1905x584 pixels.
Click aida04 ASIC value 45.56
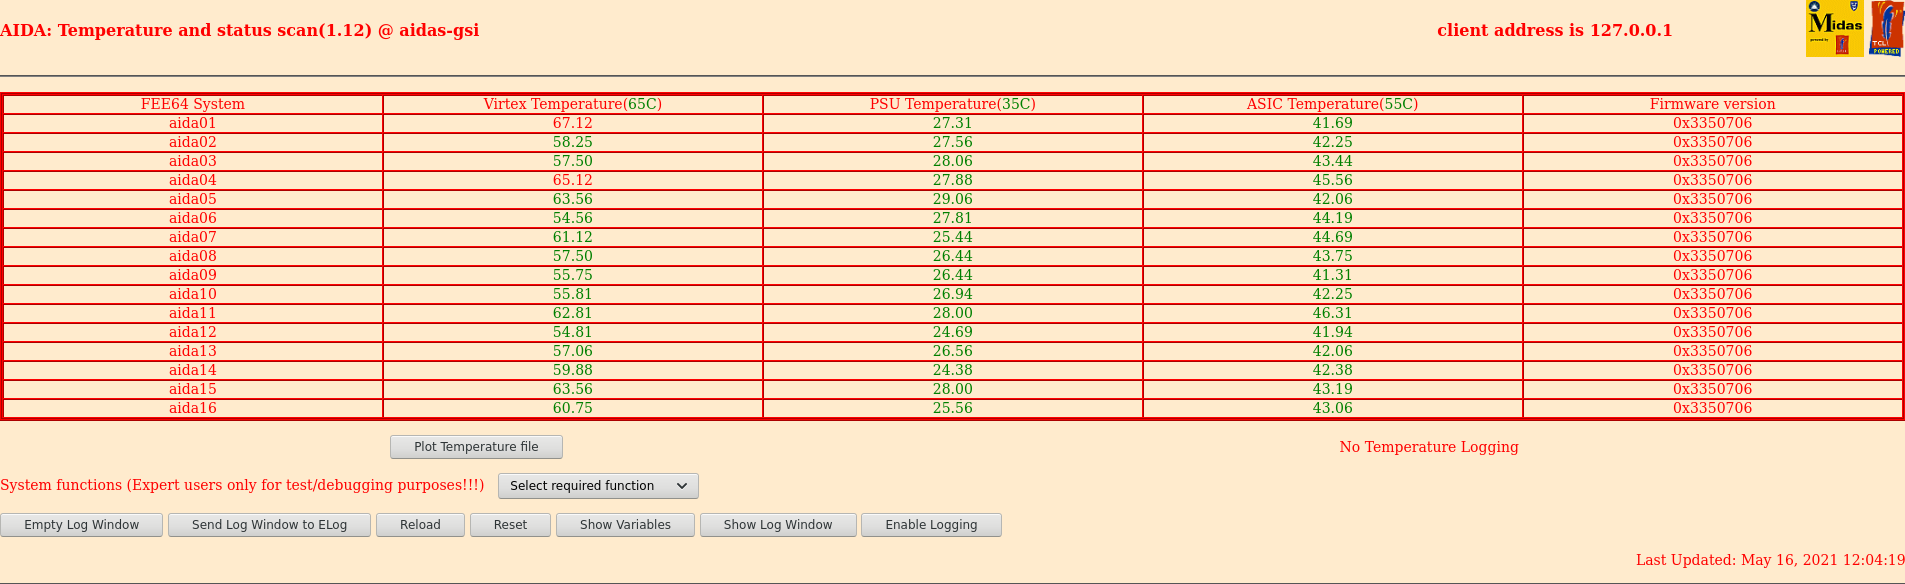(1333, 180)
